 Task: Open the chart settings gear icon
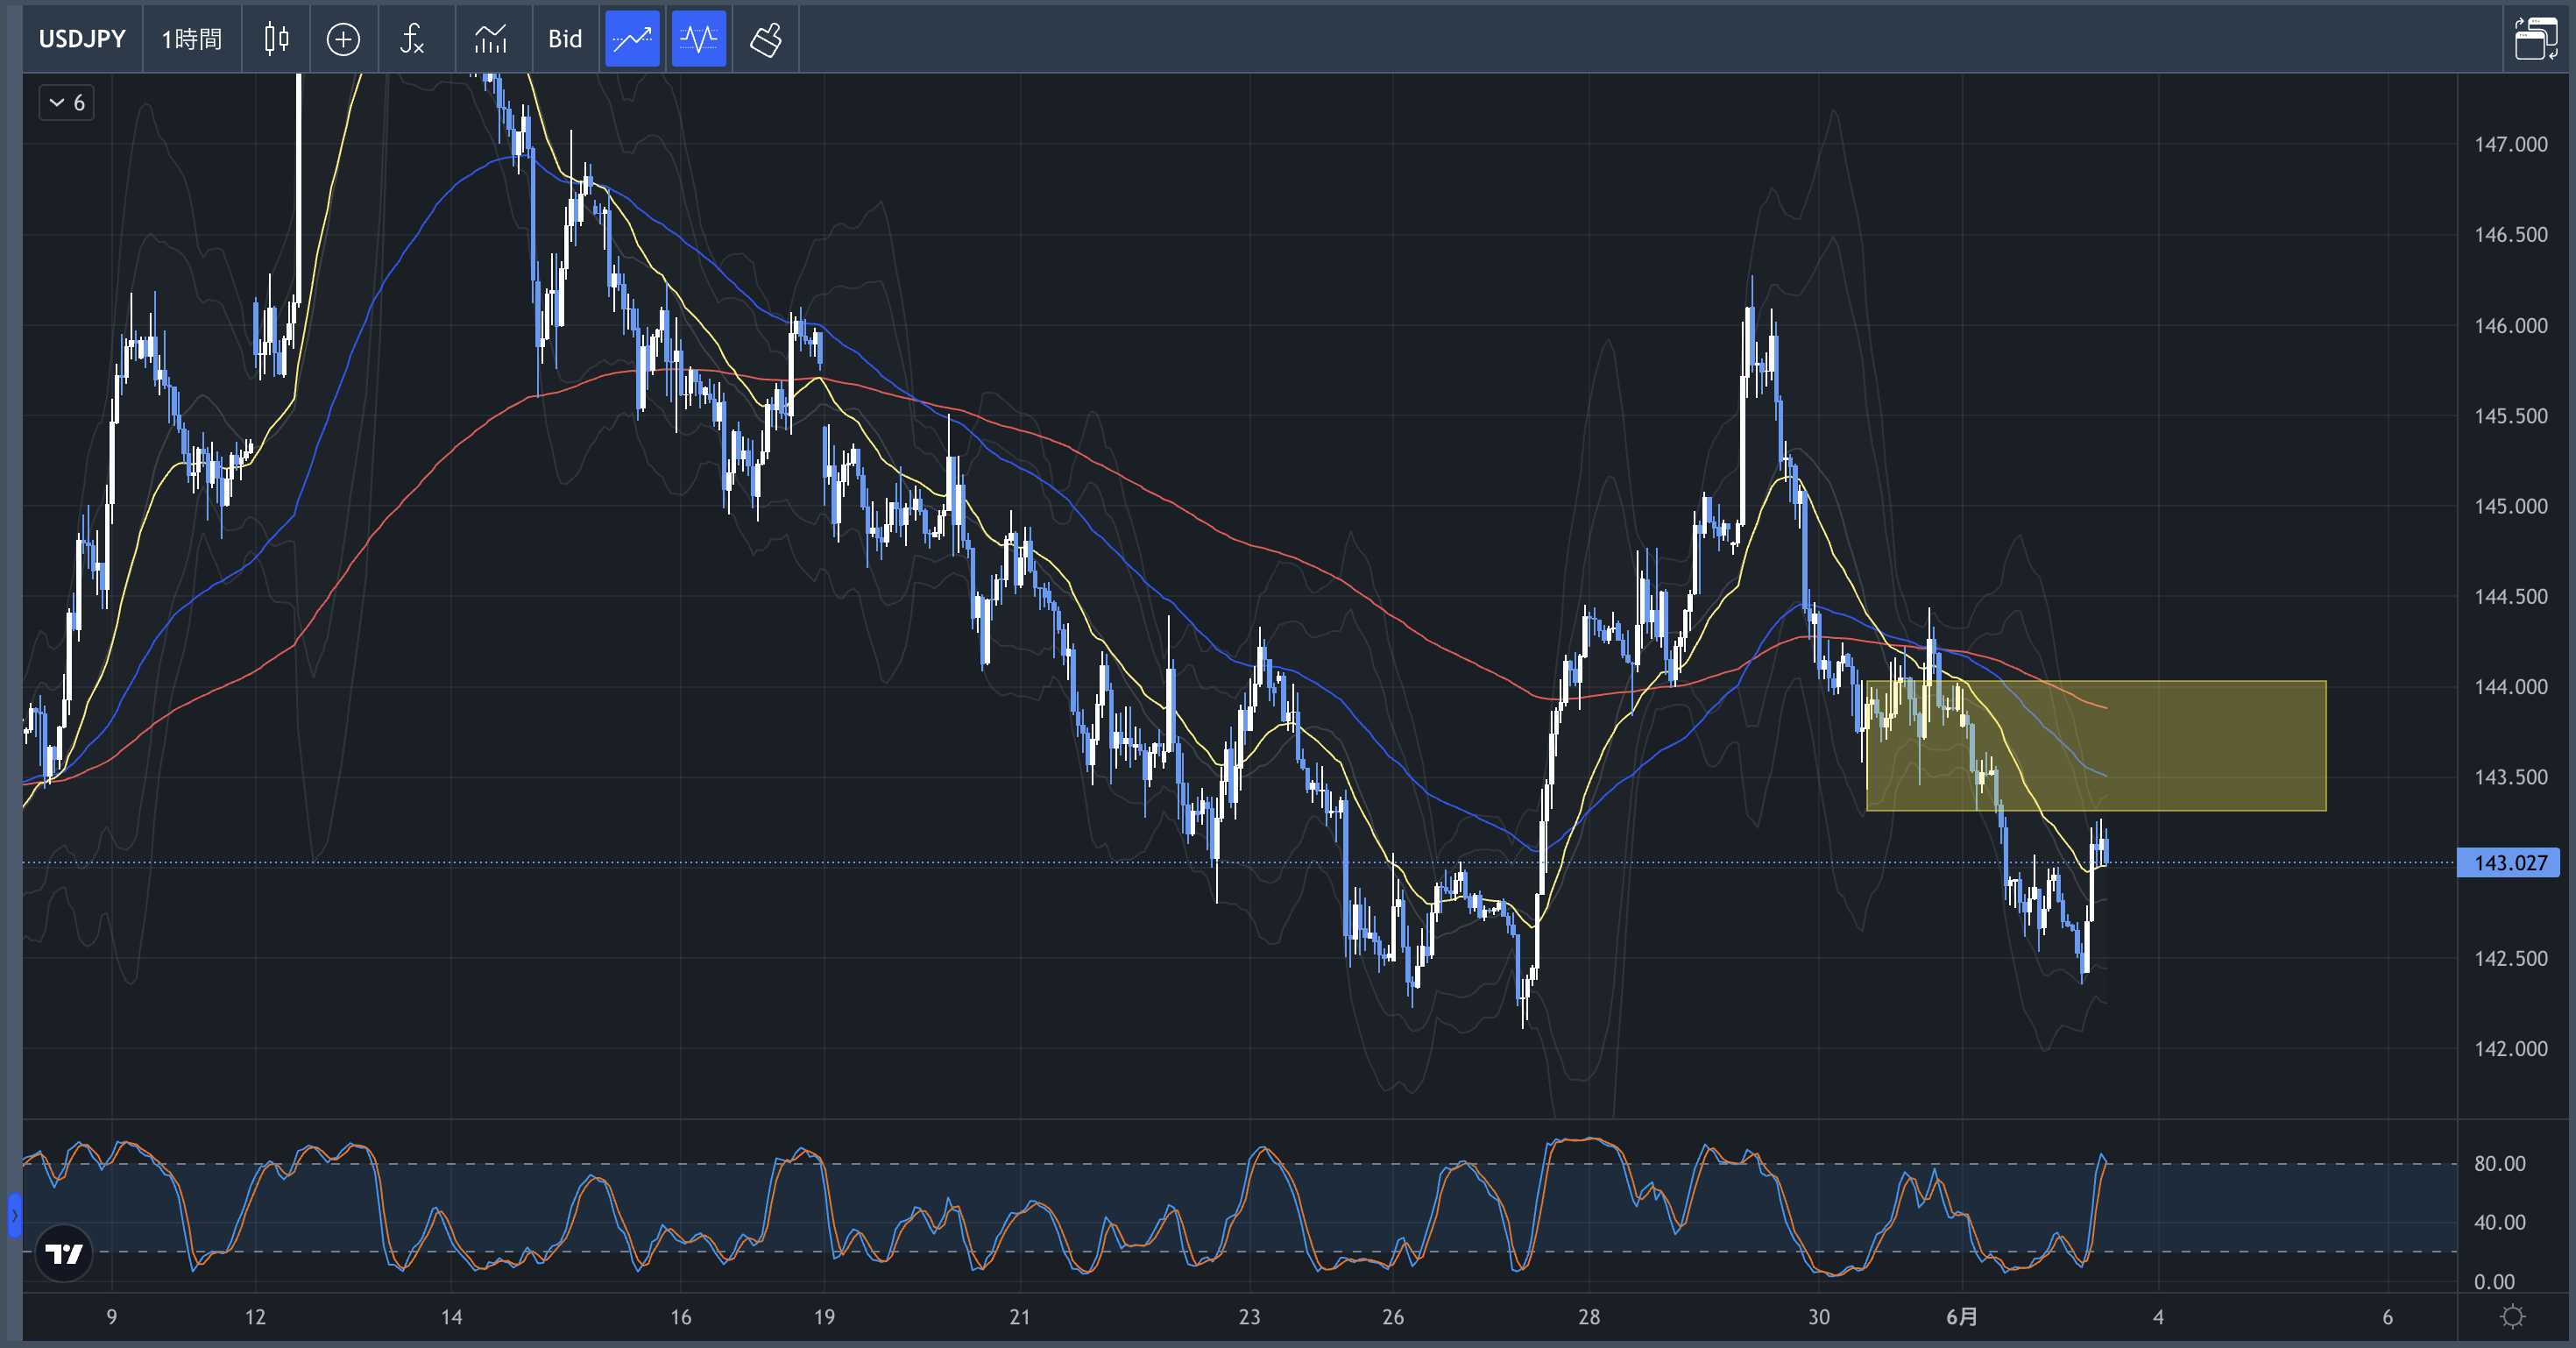[x=2512, y=1317]
